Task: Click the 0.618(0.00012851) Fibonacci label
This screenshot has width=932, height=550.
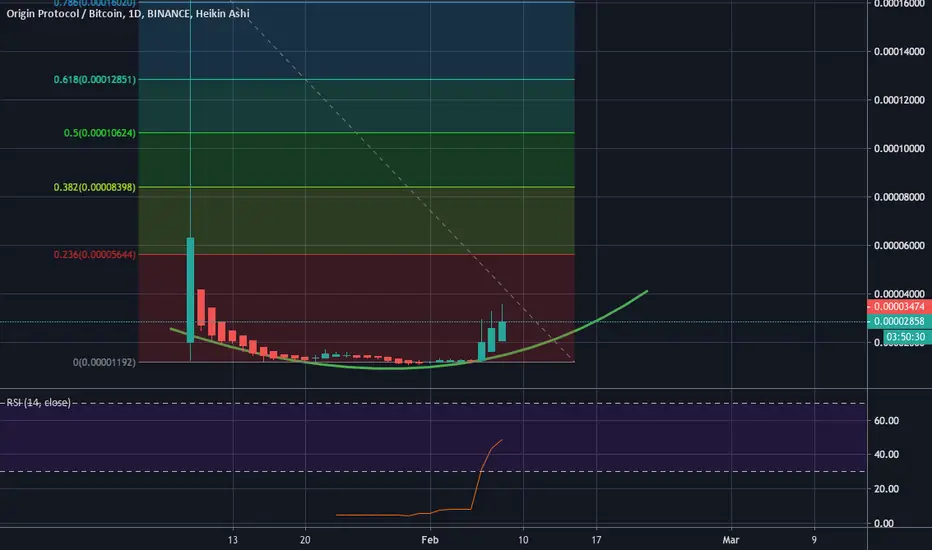Action: (x=95, y=79)
